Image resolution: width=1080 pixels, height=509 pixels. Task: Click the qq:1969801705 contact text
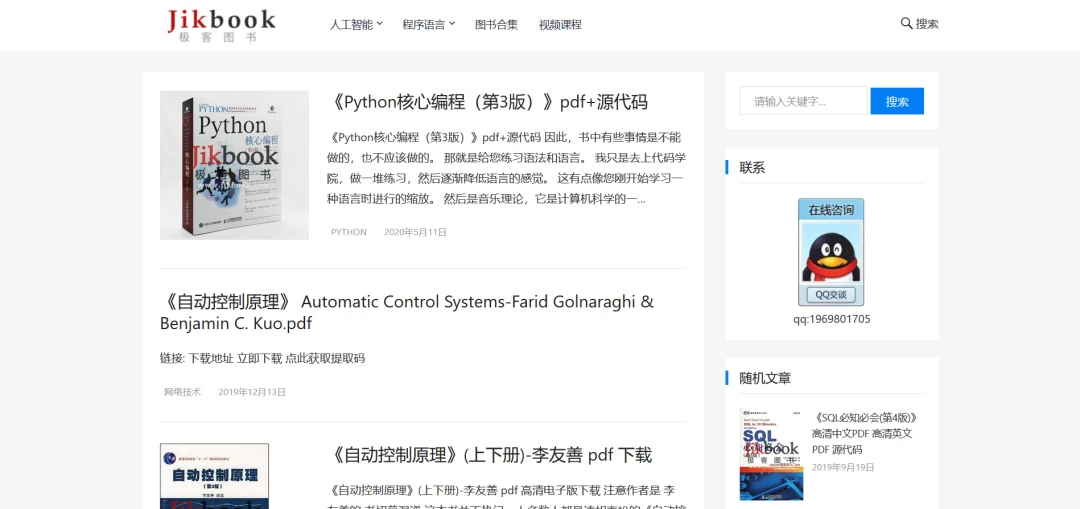831,319
